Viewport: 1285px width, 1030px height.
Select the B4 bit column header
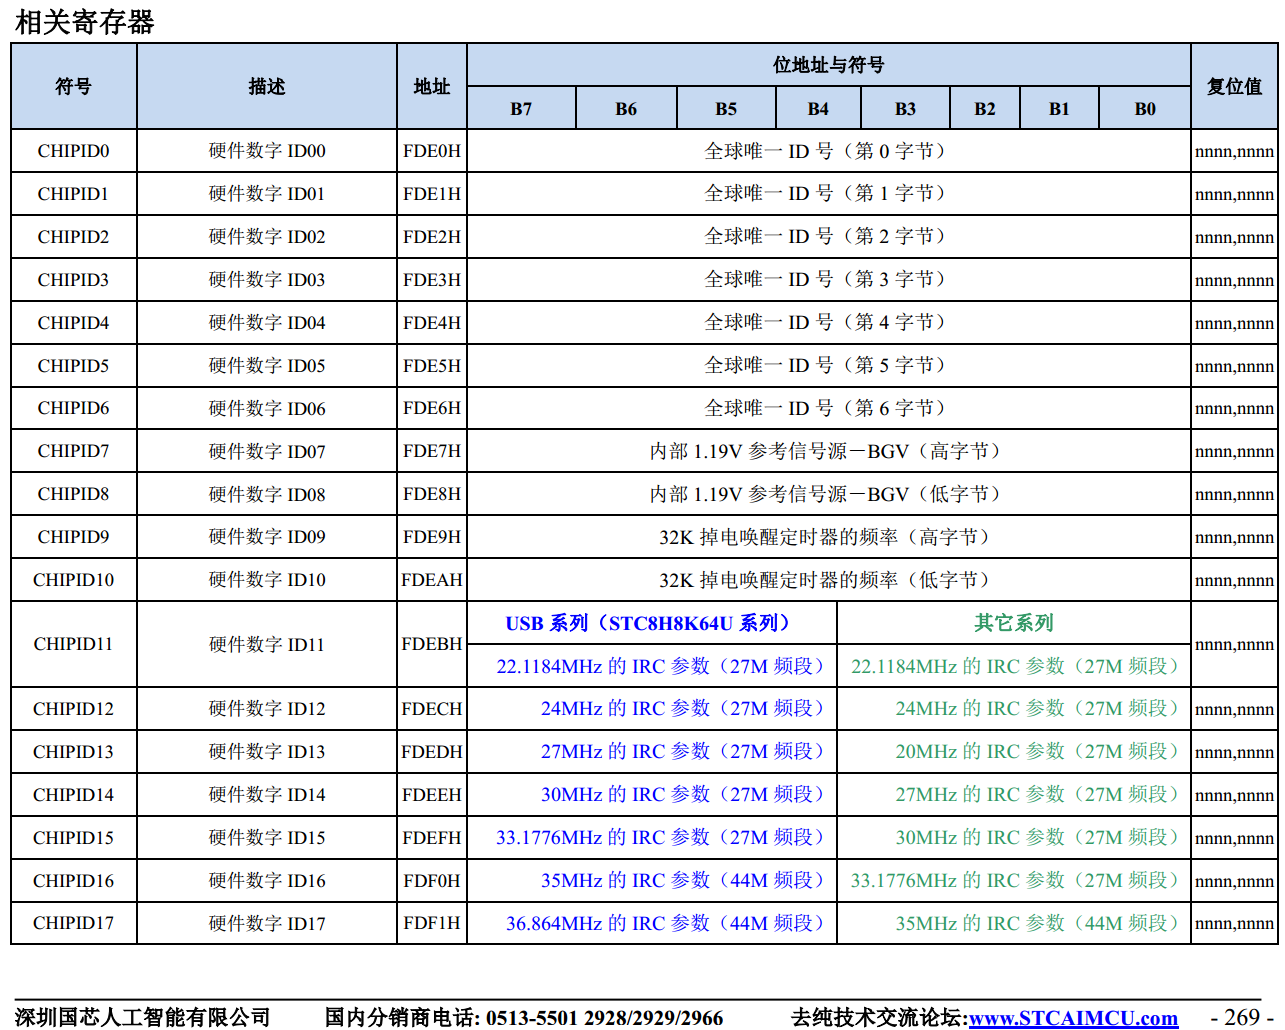[818, 108]
